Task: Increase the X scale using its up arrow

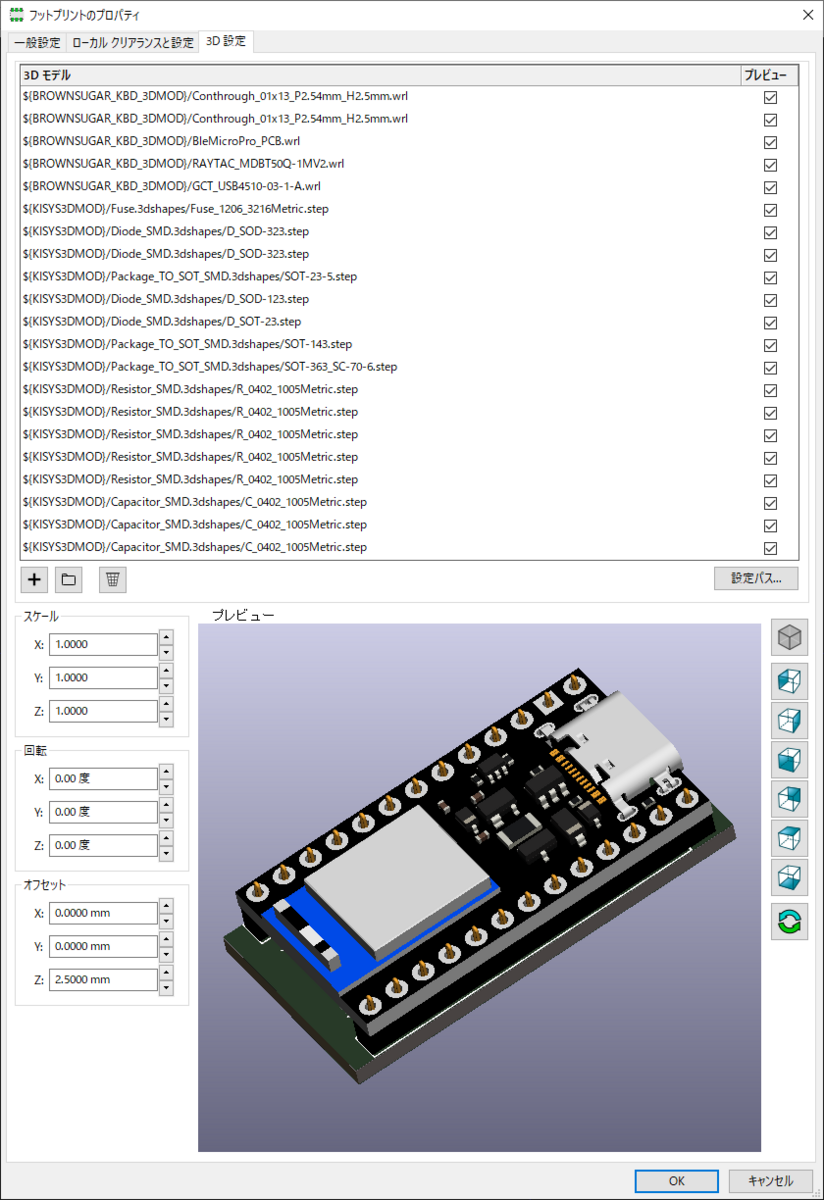Action: click(166, 638)
